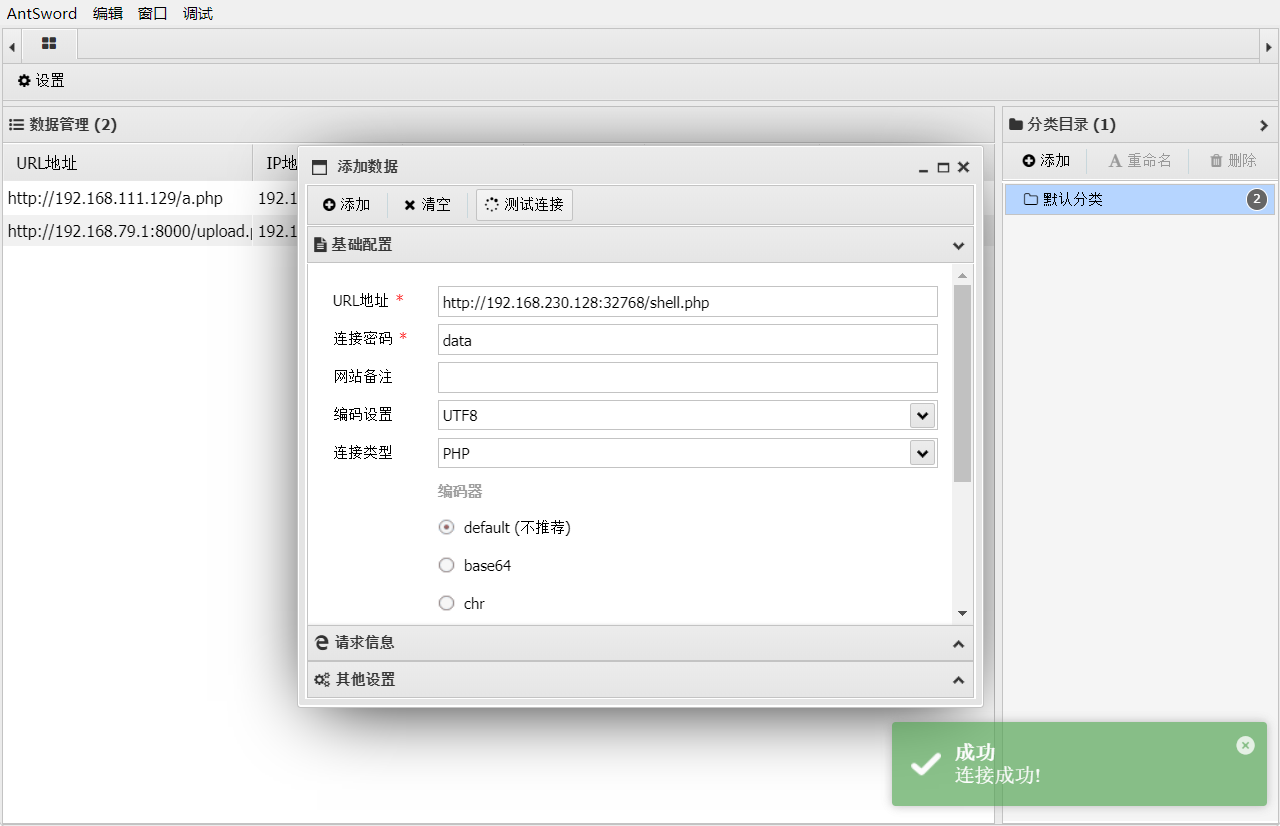Click the 重命名 category button
This screenshot has width=1280, height=826.
tap(1140, 160)
